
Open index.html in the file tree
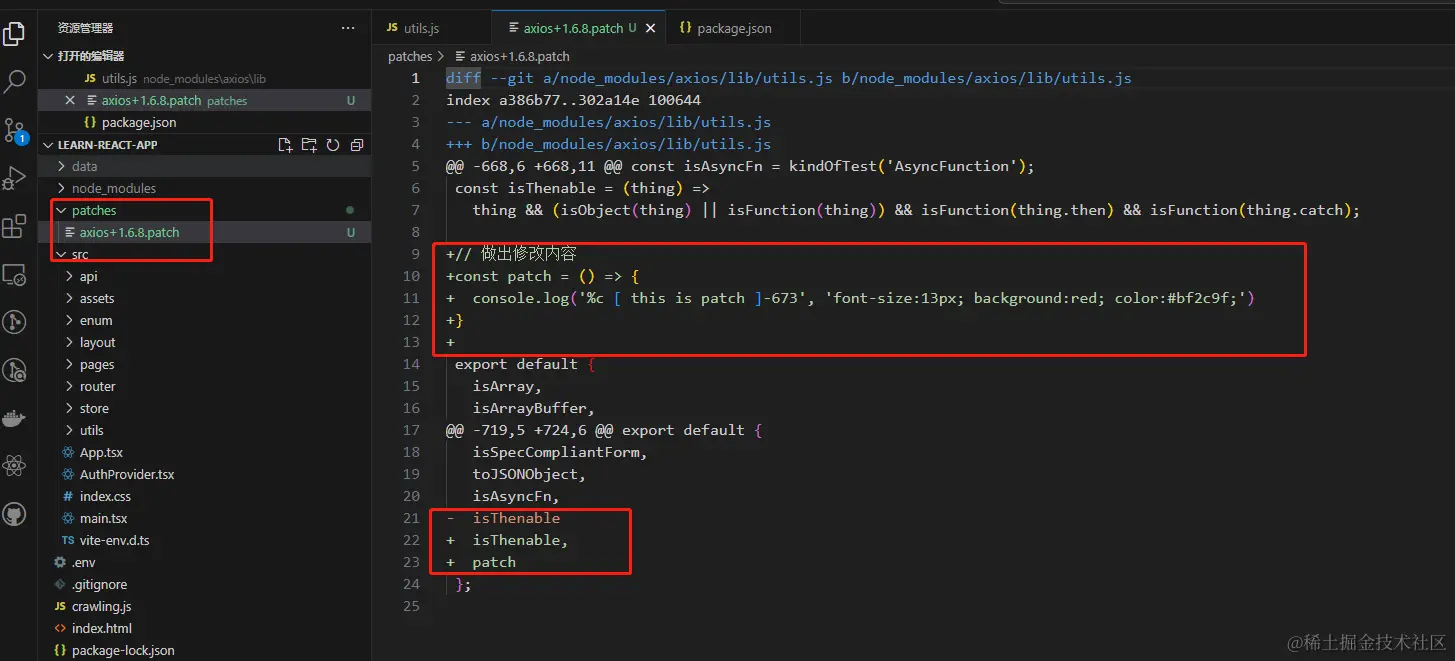point(204,628)
